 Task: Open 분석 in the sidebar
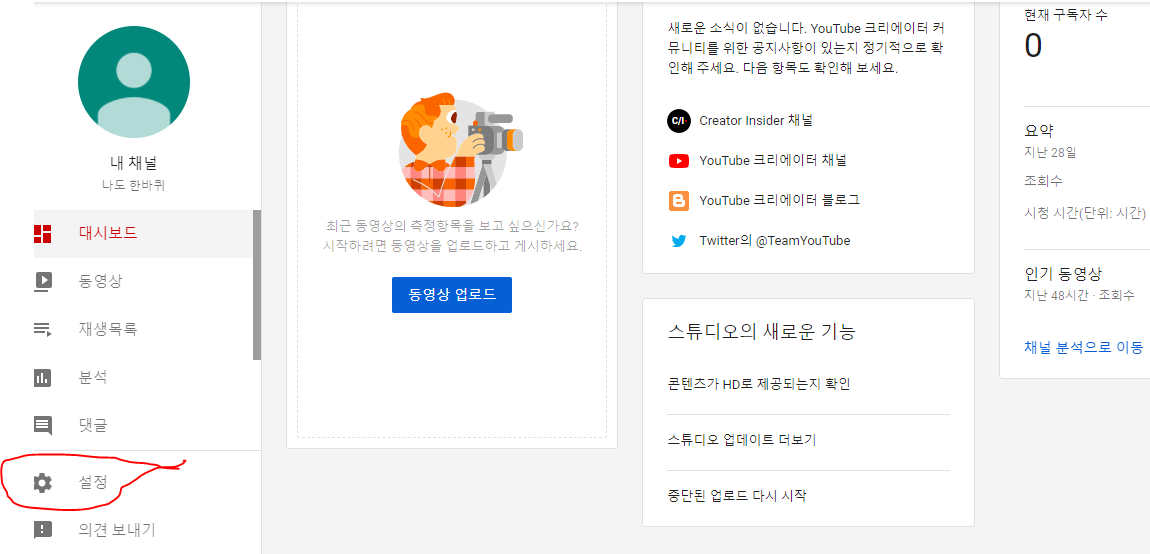(x=143, y=378)
